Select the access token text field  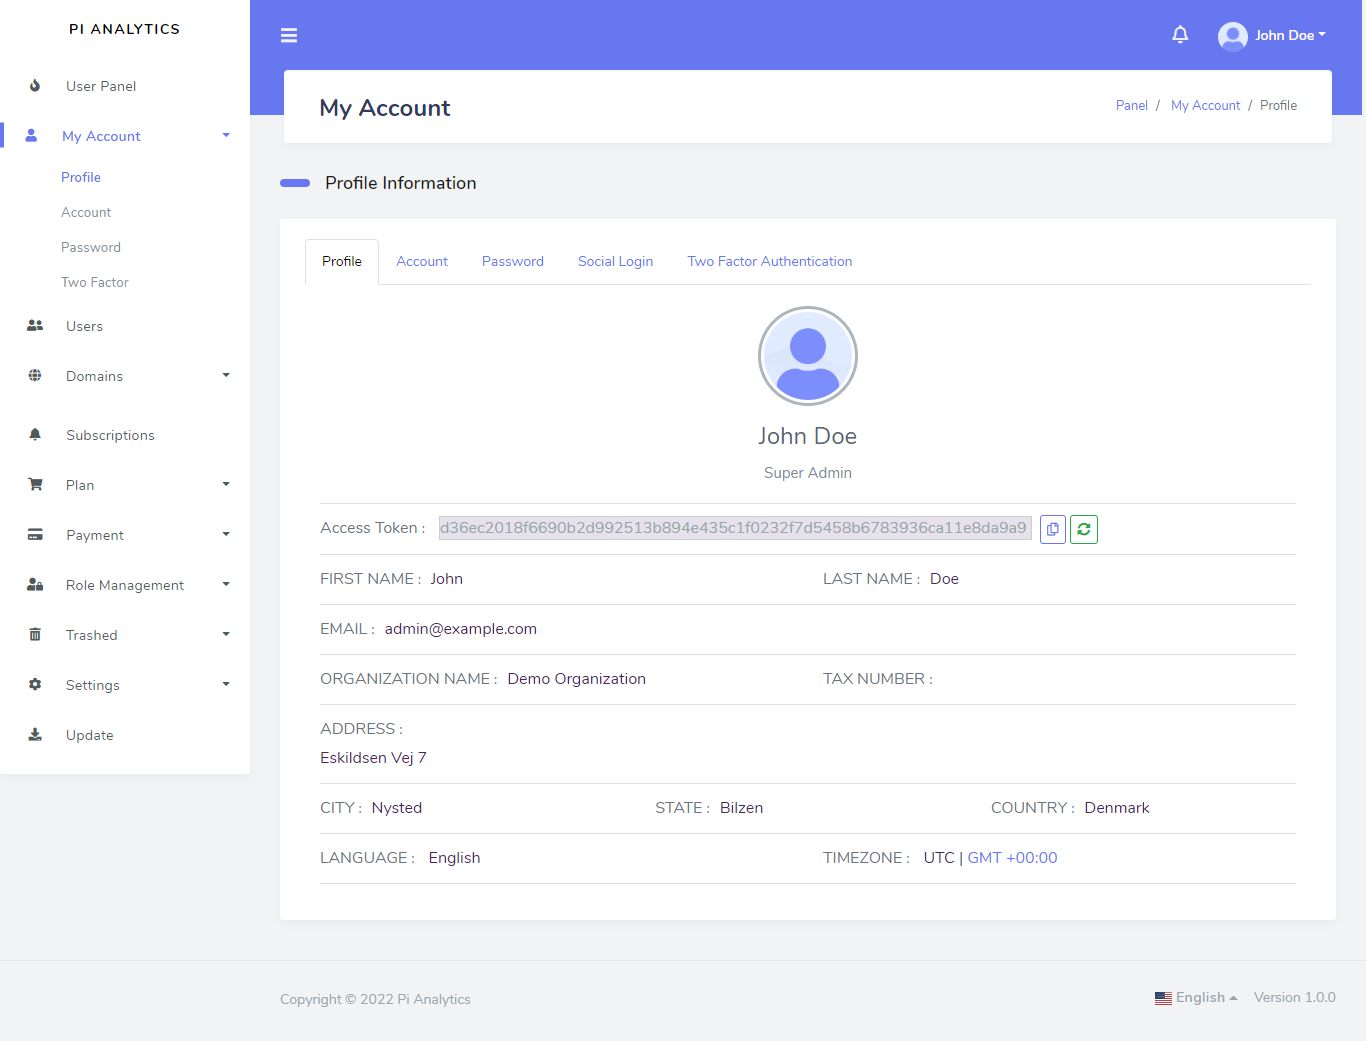[734, 528]
